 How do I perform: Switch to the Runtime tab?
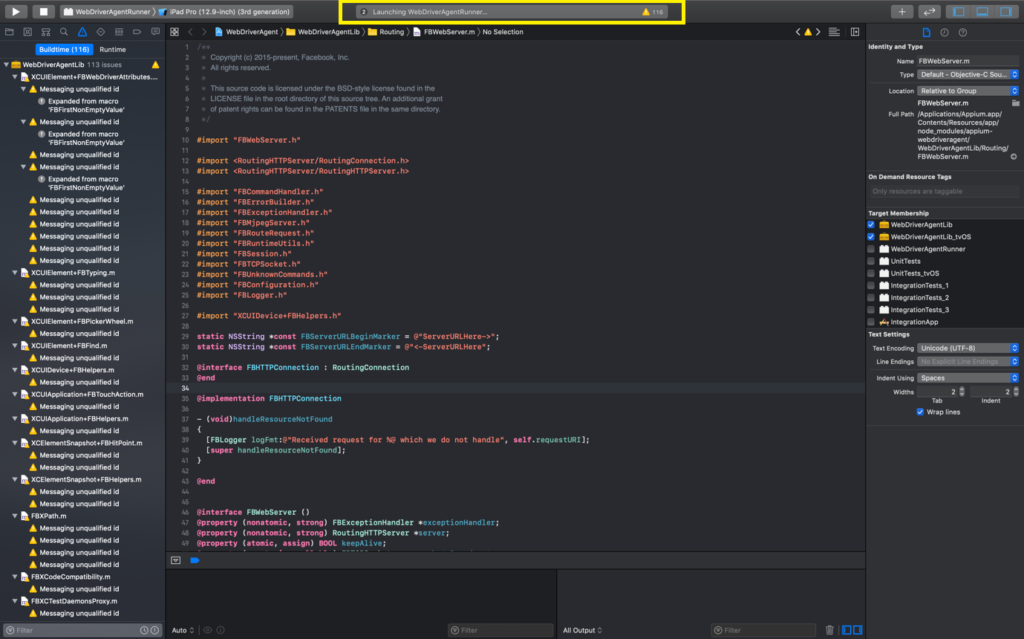pyautogui.click(x=112, y=50)
